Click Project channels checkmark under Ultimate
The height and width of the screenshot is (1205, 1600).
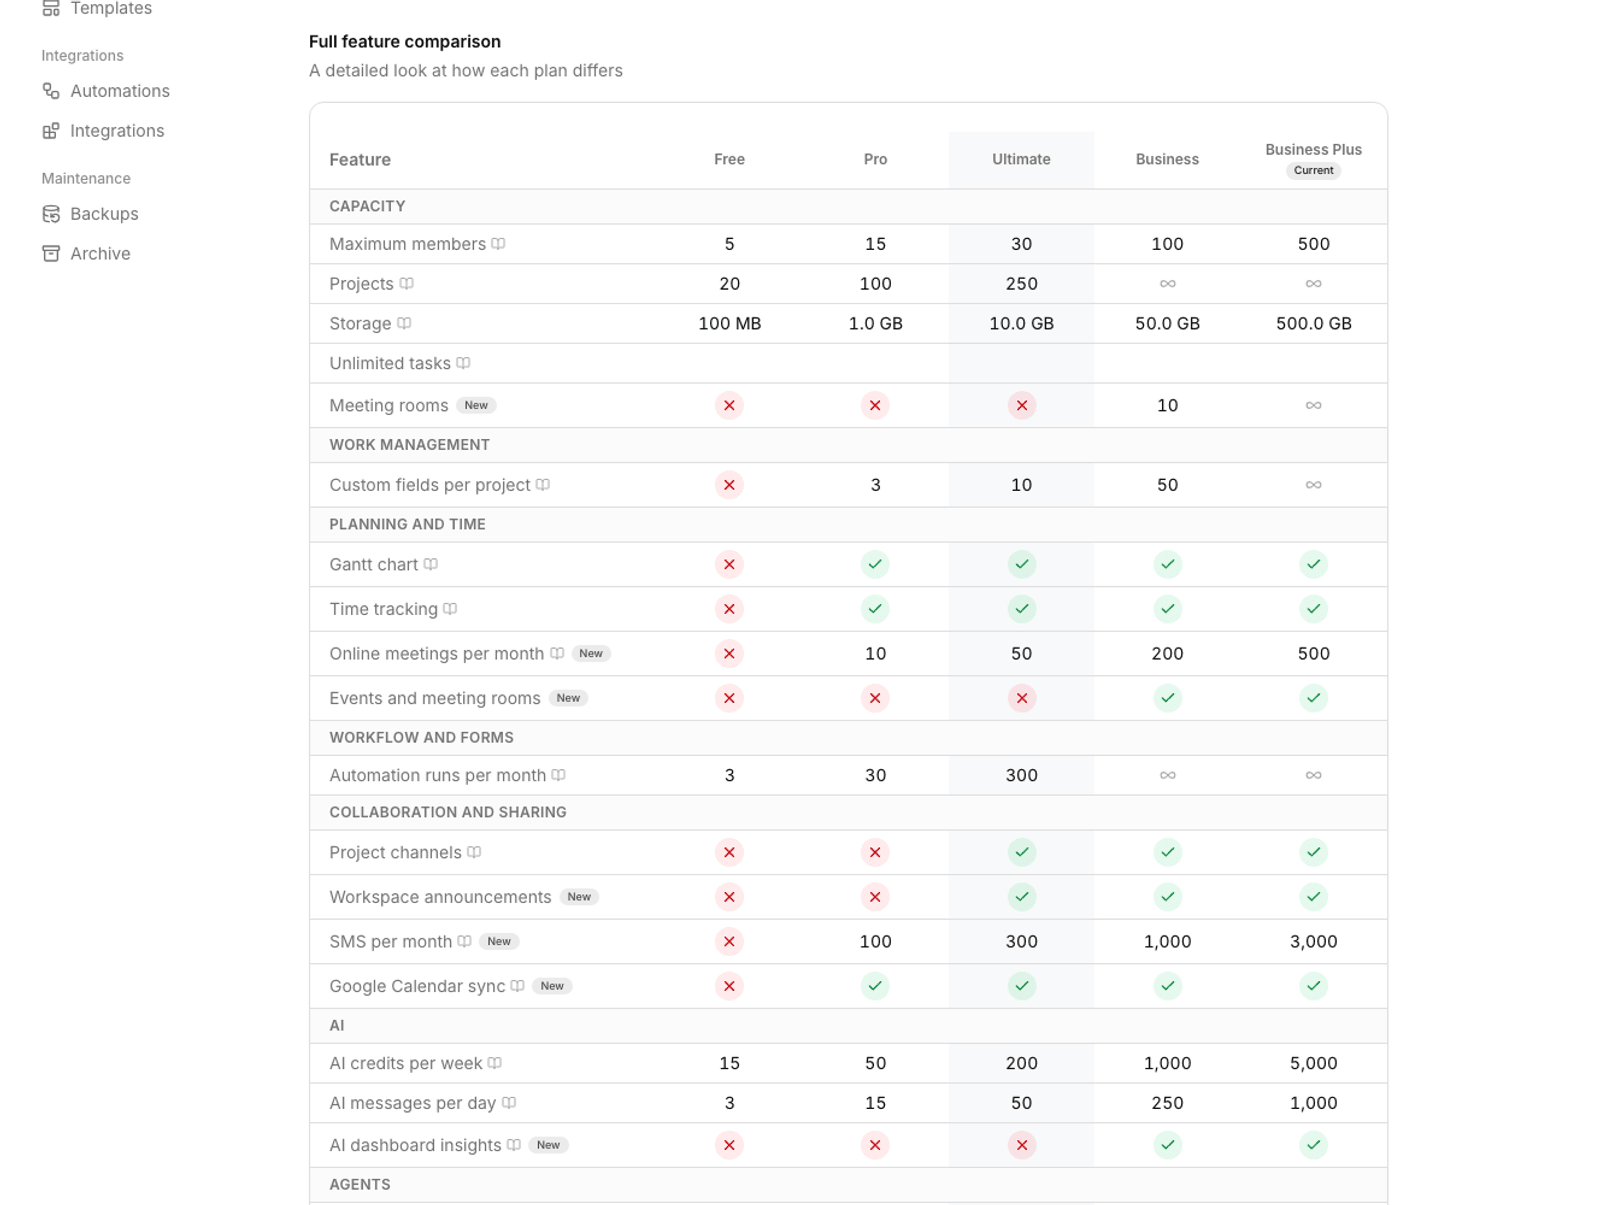1021,853
